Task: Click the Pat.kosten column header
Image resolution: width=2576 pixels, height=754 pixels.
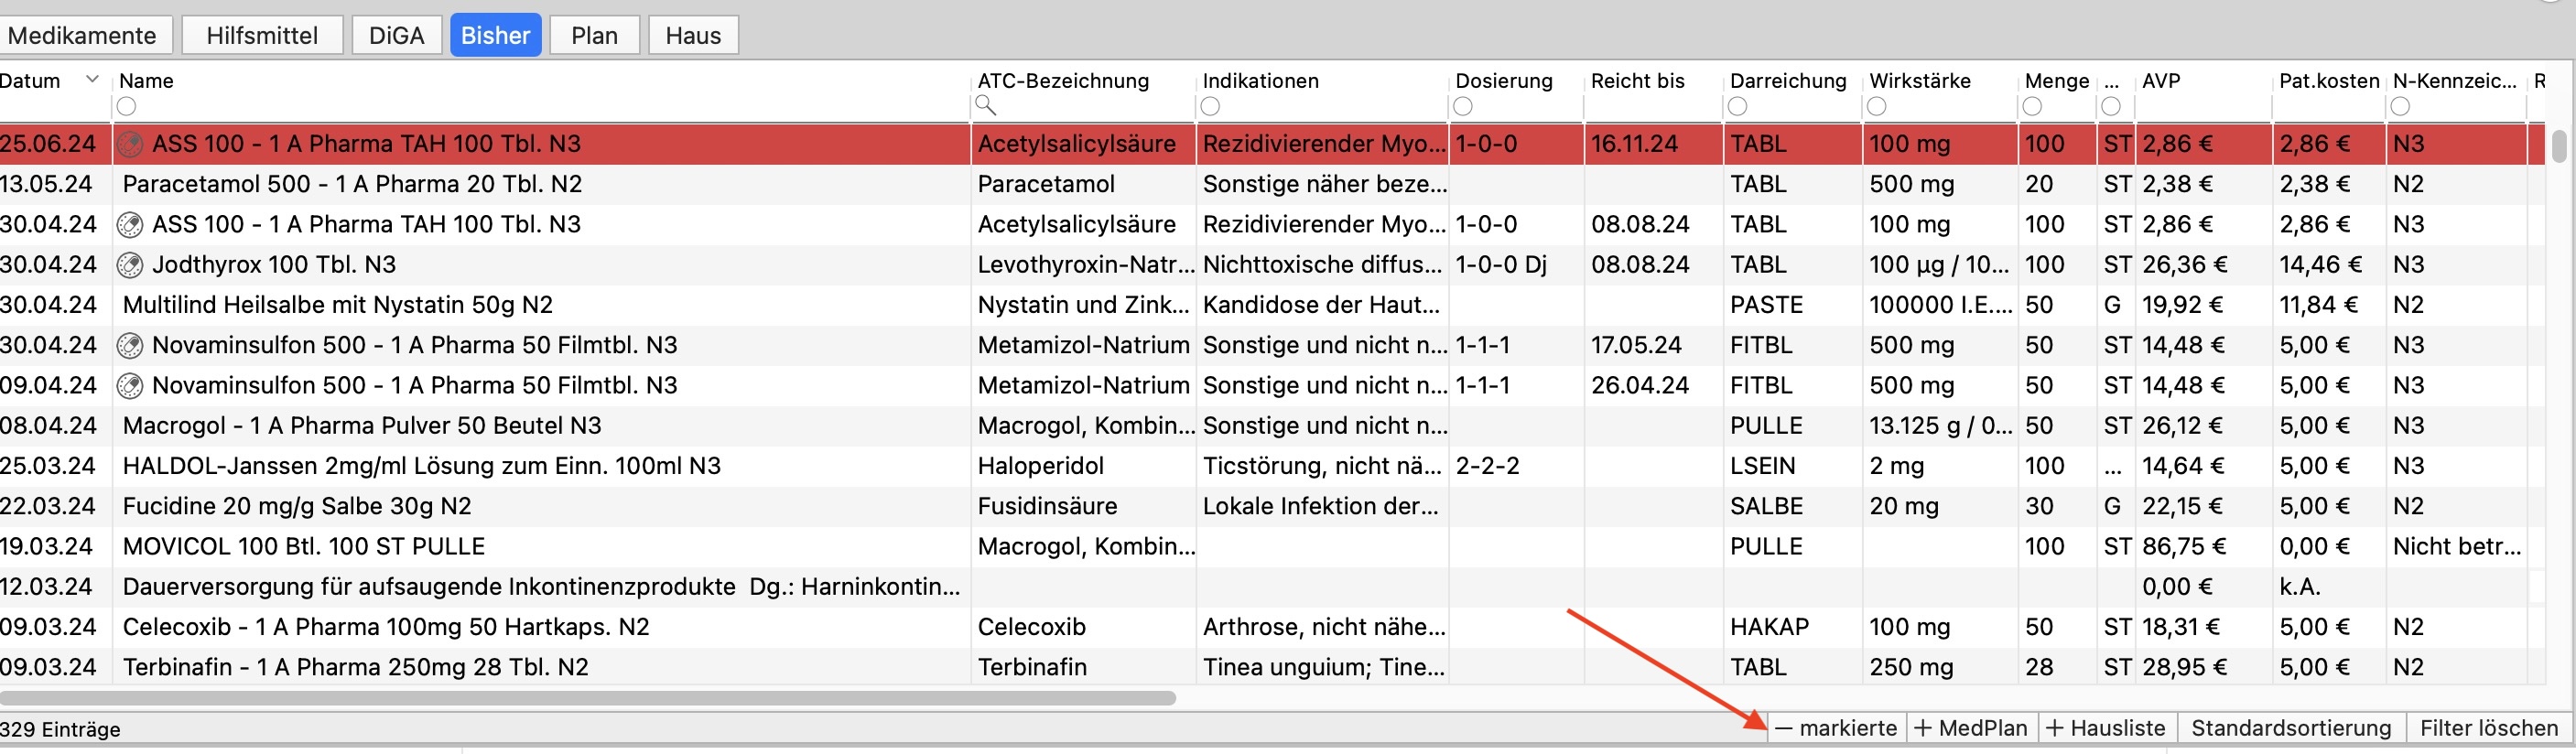Action: click(2329, 81)
